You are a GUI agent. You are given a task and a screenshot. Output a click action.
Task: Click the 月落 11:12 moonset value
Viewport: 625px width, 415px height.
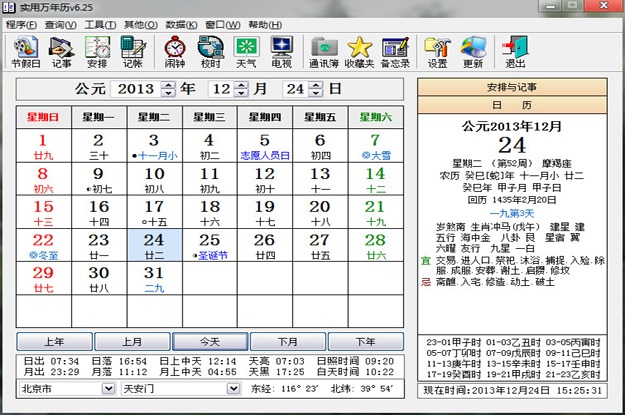point(119,372)
